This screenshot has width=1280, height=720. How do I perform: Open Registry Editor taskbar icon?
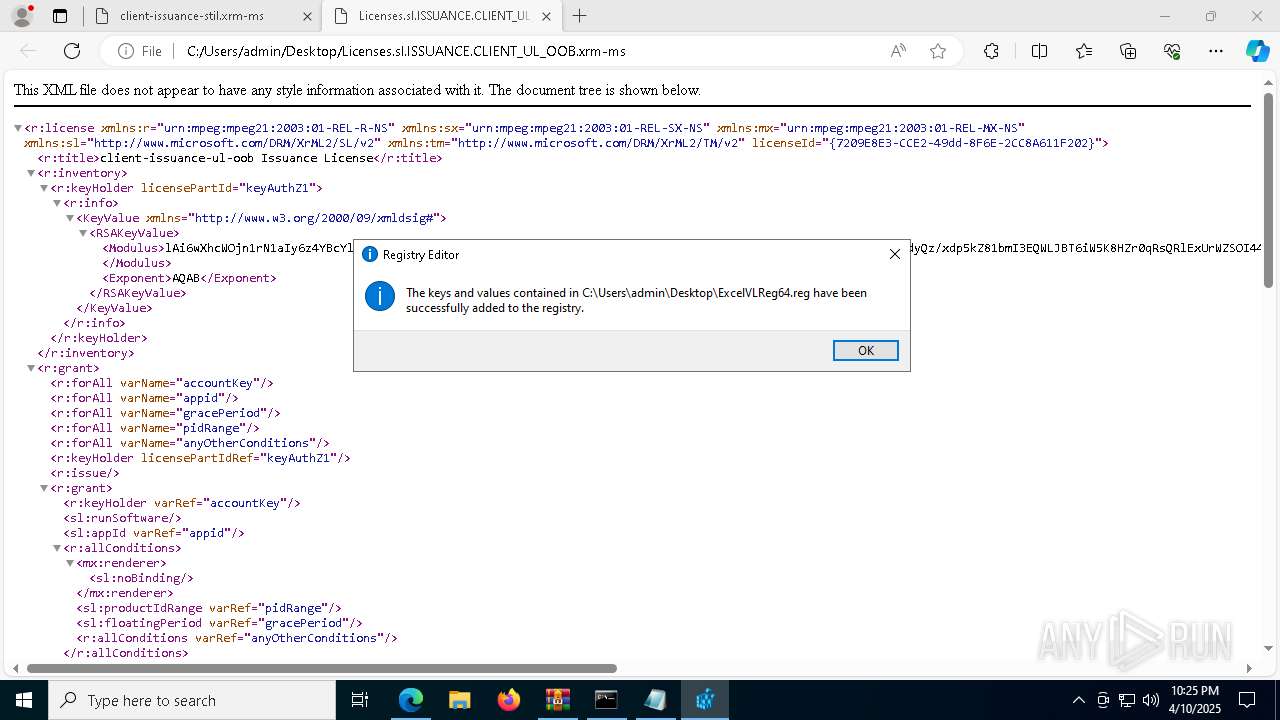705,700
